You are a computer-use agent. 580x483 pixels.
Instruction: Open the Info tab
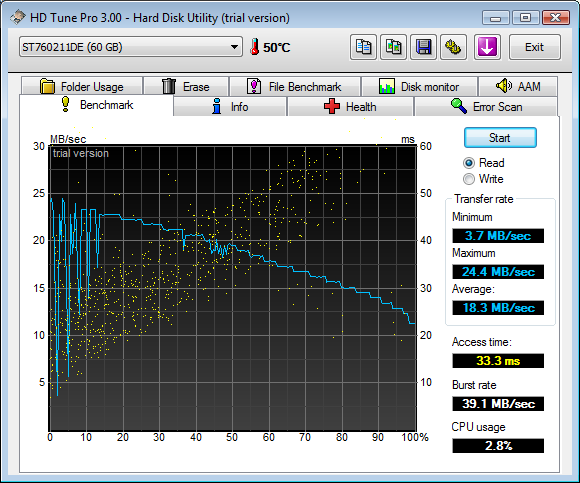pos(230,107)
